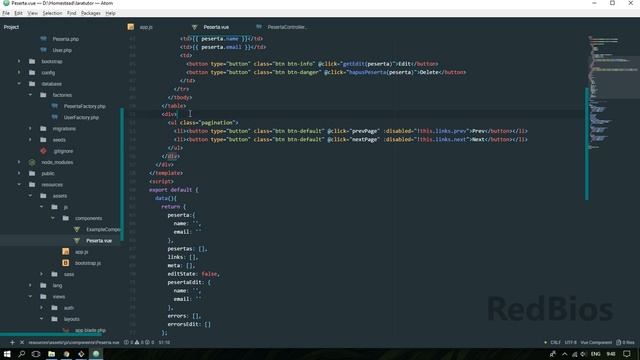Click User.php PHP file icon
This screenshot has height=360, width=640.
44,50
